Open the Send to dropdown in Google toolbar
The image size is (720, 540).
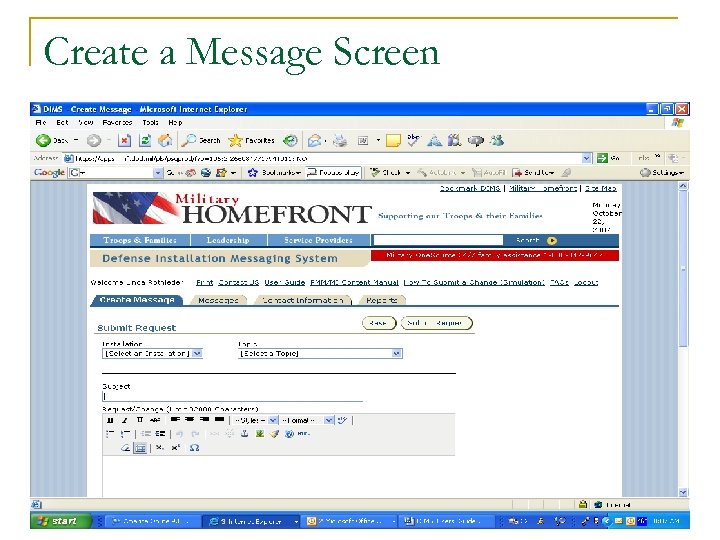coord(533,173)
